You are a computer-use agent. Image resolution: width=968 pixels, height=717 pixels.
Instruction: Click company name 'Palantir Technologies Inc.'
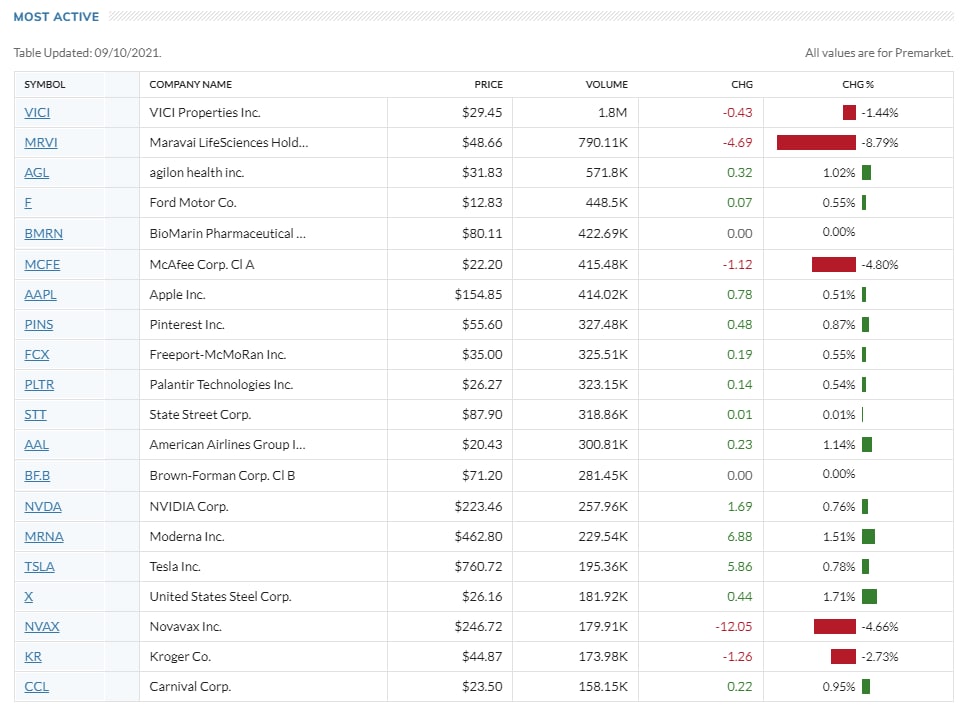click(x=221, y=385)
